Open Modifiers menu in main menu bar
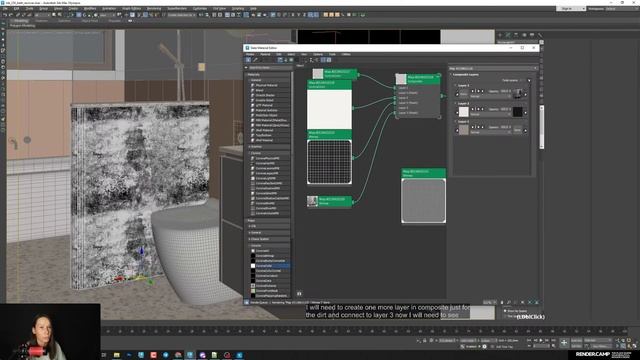640x360 pixels. click(90, 8)
